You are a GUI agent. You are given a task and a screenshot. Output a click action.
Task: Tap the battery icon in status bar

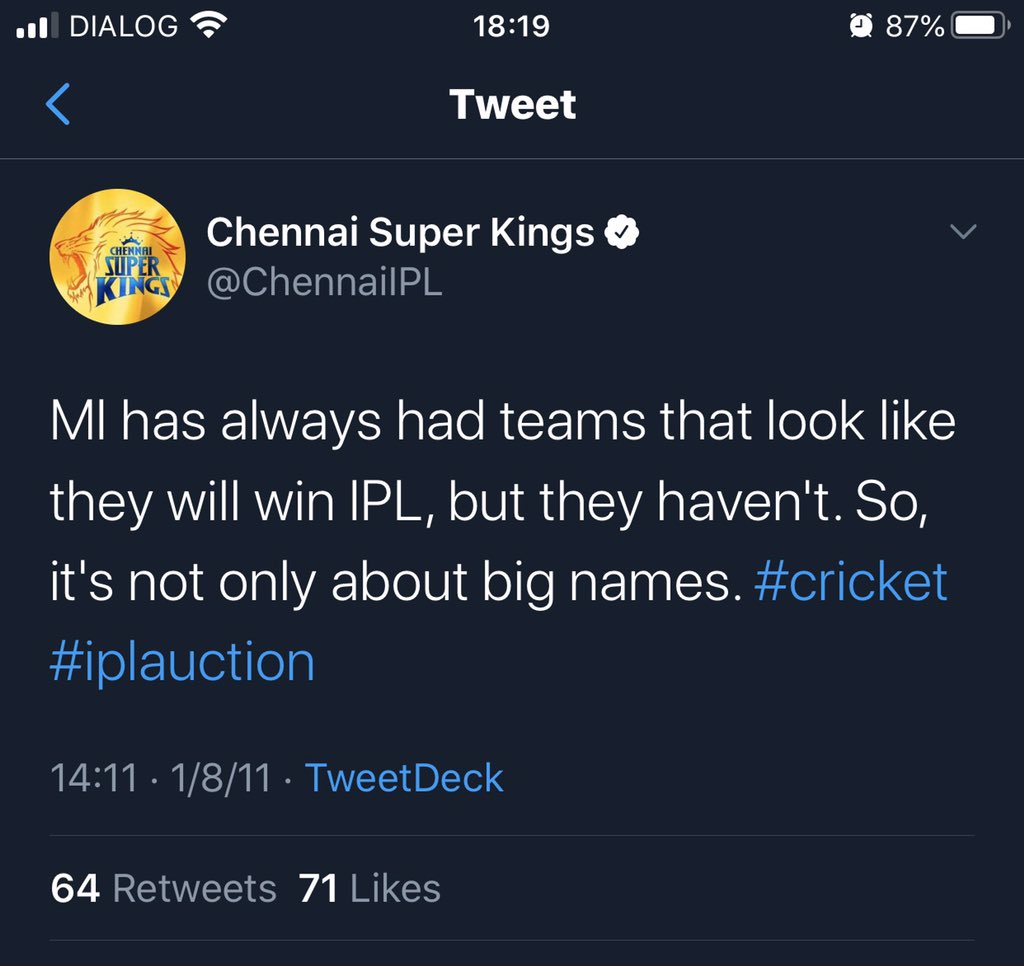click(x=980, y=26)
